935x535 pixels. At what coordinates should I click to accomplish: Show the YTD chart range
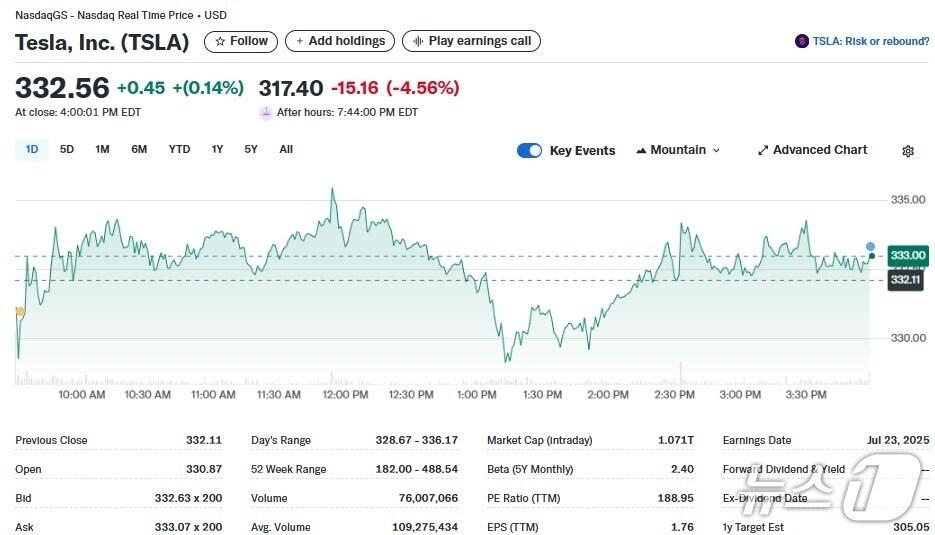pos(179,149)
